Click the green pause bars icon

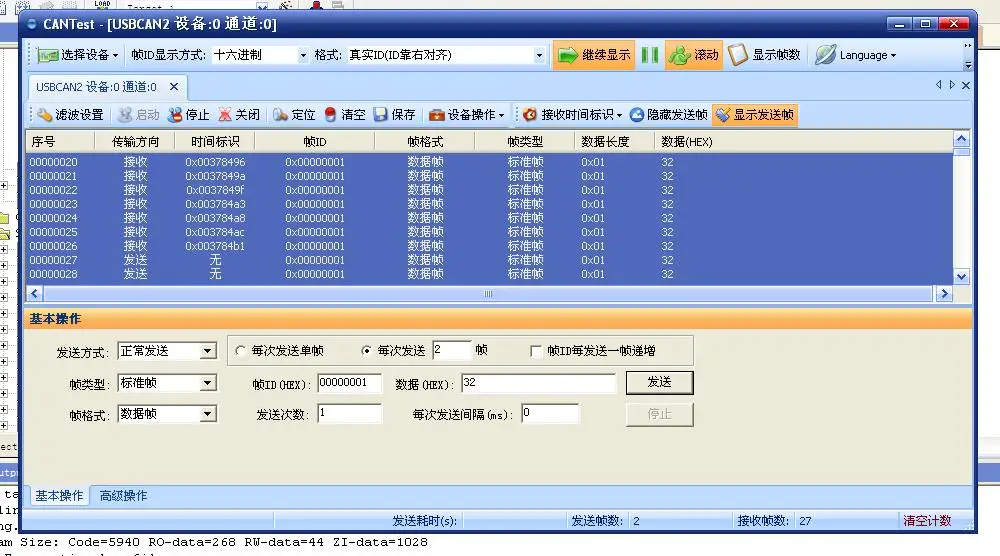(650, 55)
